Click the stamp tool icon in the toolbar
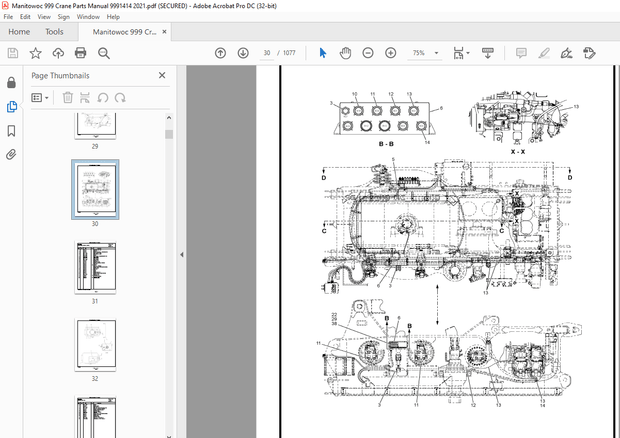This screenshot has width=620, height=438. (589, 53)
